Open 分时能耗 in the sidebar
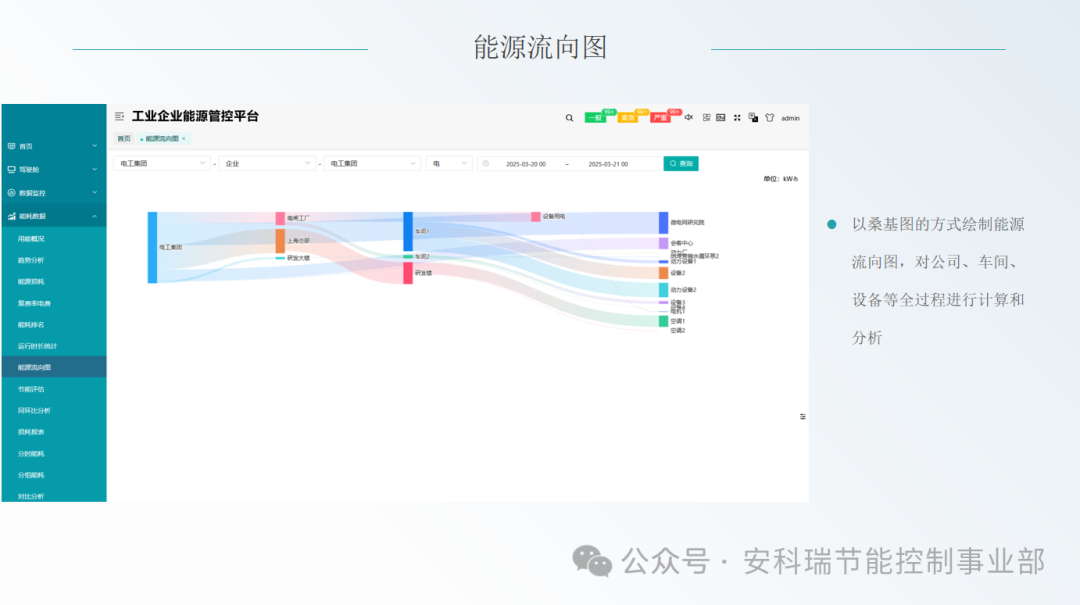Screen dimensions: 1080x605 point(54,454)
